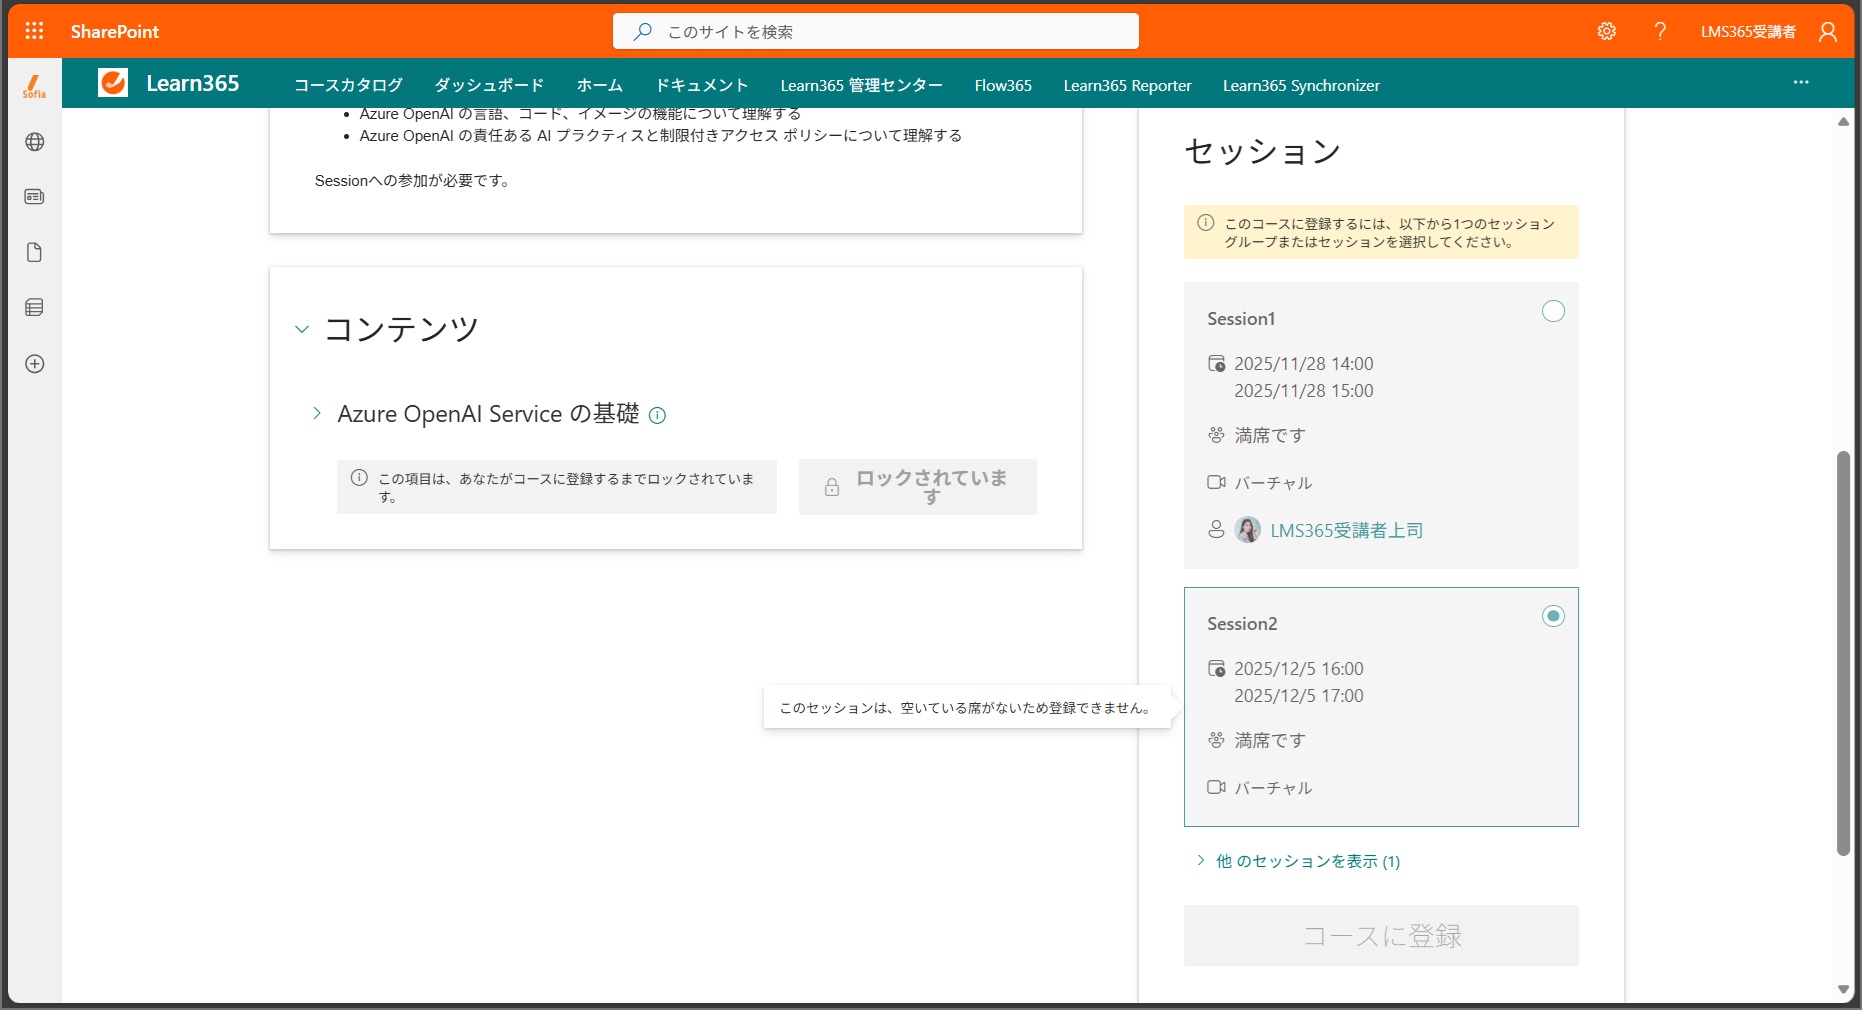This screenshot has height=1010, width=1862.
Task: Click the Sessionへの参加が必要です。 text
Action: click(412, 181)
